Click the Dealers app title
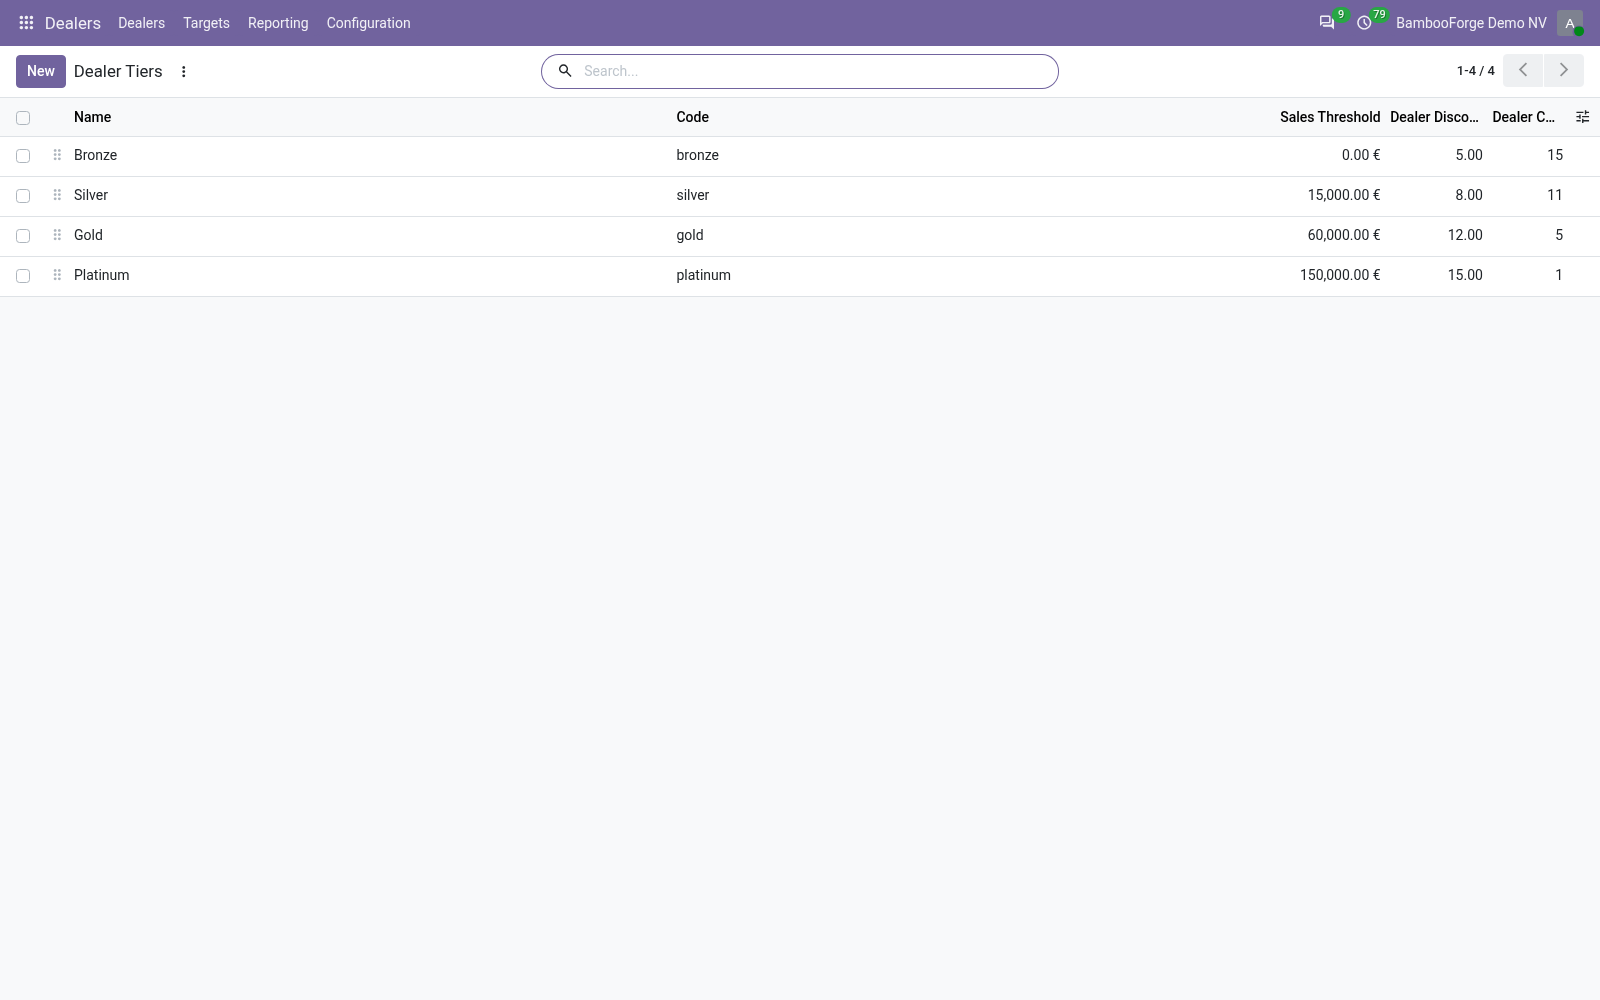This screenshot has width=1600, height=1000. click(73, 23)
